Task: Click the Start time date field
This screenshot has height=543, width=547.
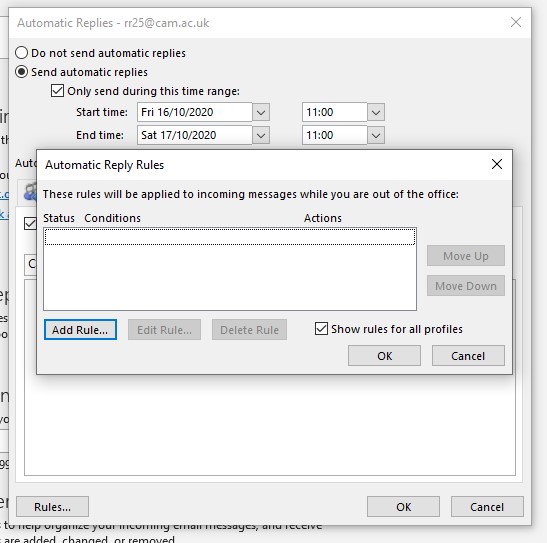Action: [x=195, y=112]
